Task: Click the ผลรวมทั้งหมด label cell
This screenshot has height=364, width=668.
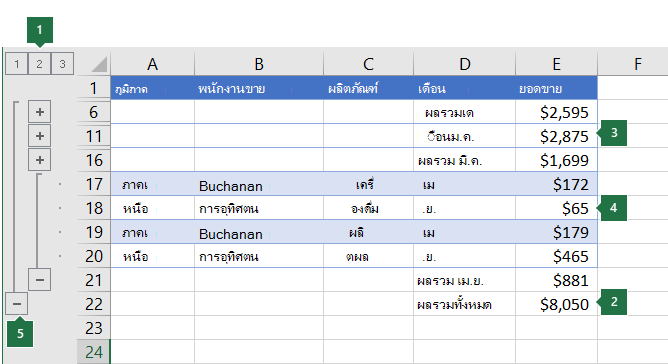Action: [464, 304]
